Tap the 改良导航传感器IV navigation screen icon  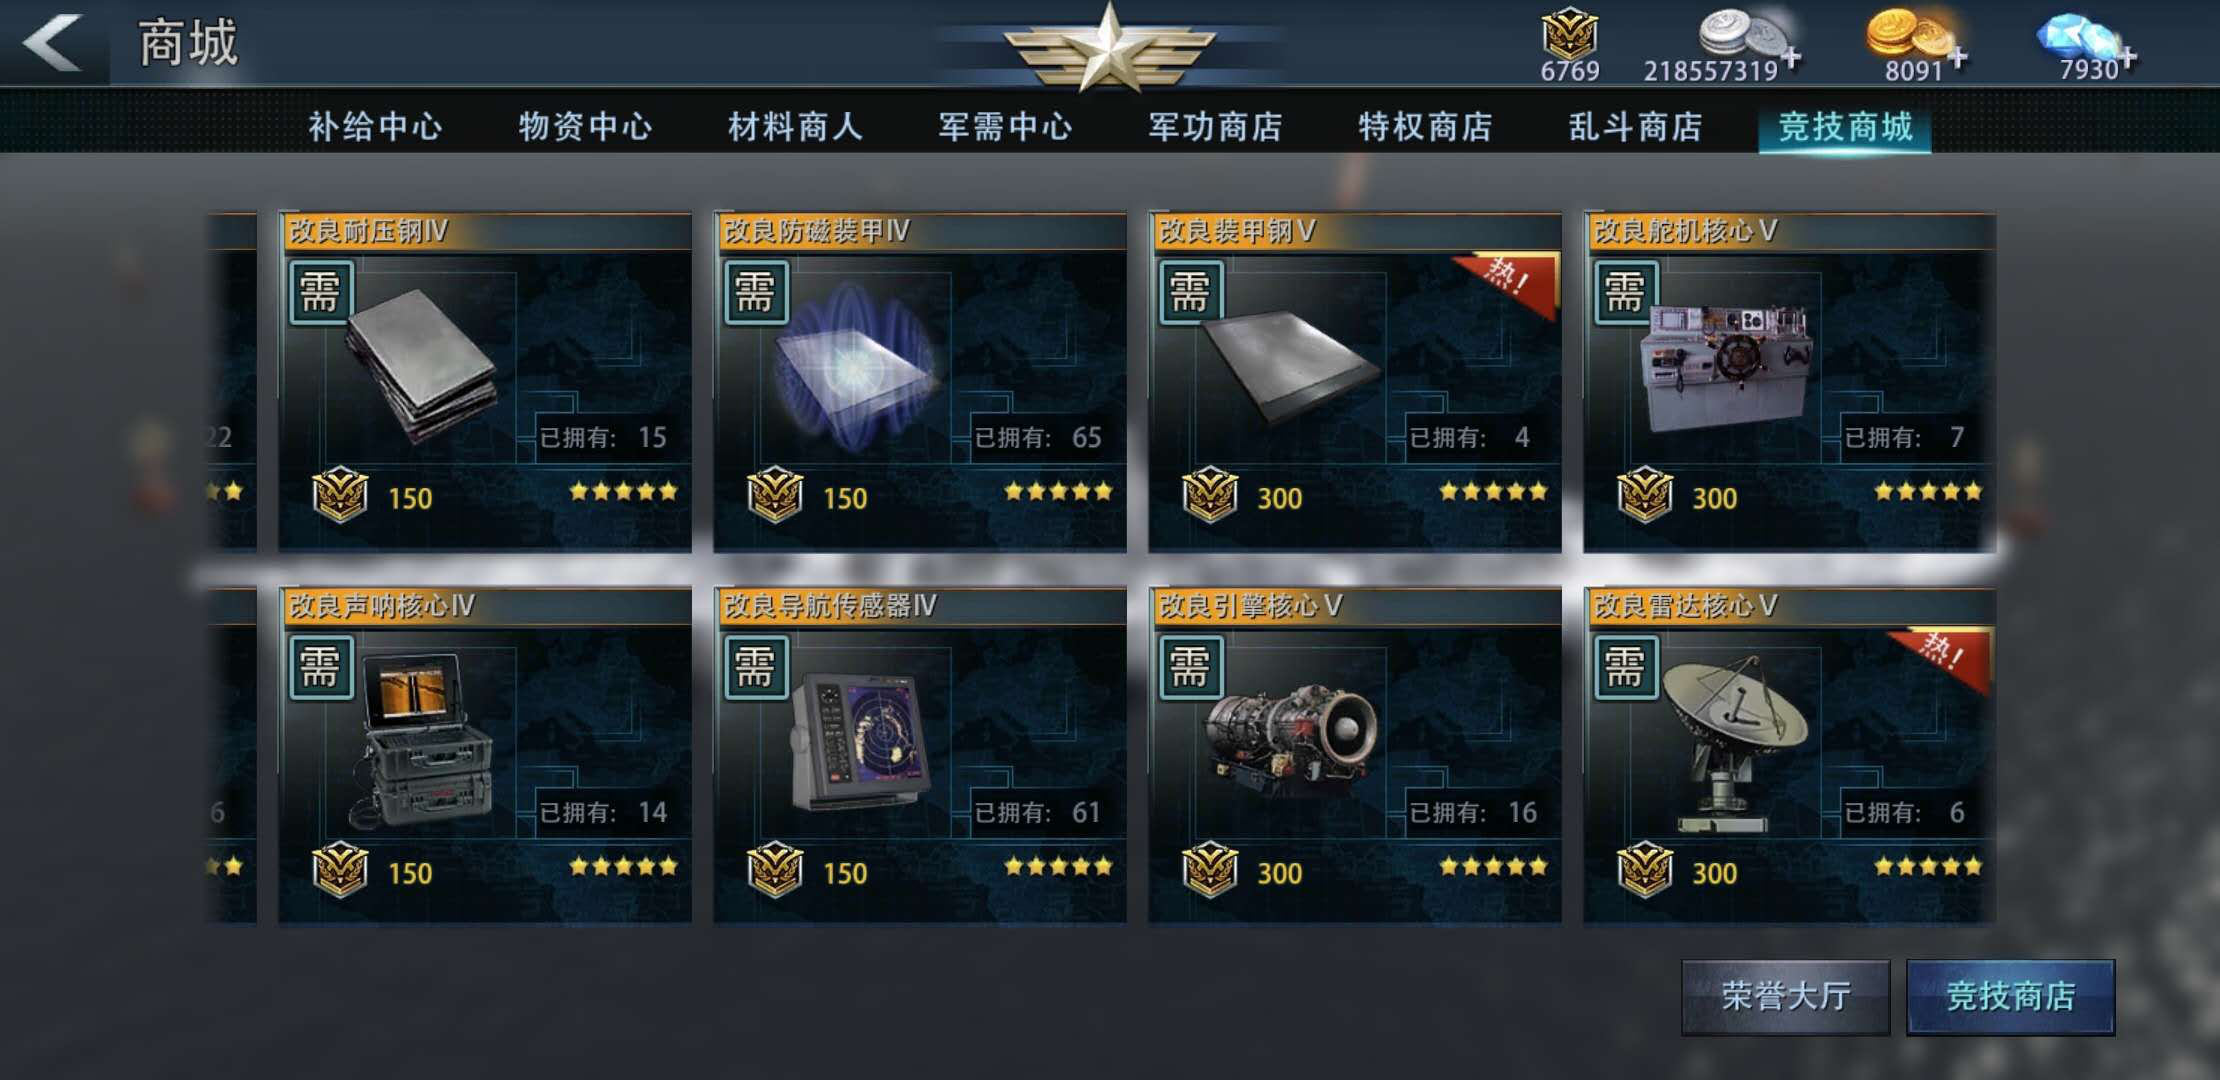[860, 740]
